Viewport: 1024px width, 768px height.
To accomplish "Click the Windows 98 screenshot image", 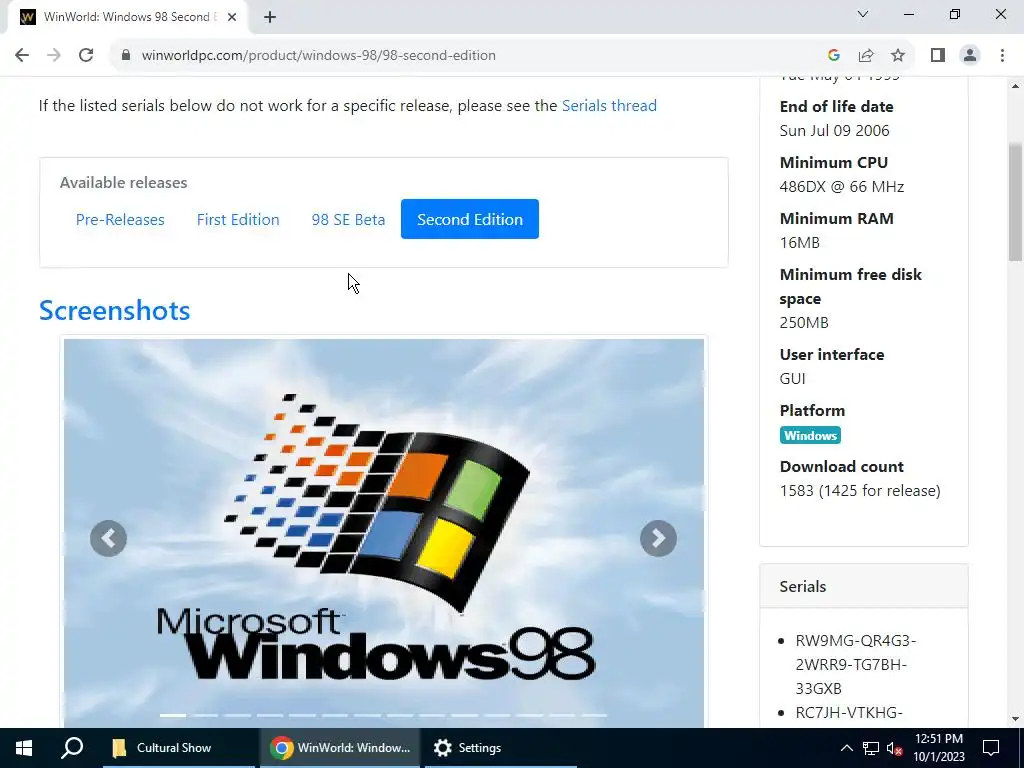I will click(x=384, y=532).
